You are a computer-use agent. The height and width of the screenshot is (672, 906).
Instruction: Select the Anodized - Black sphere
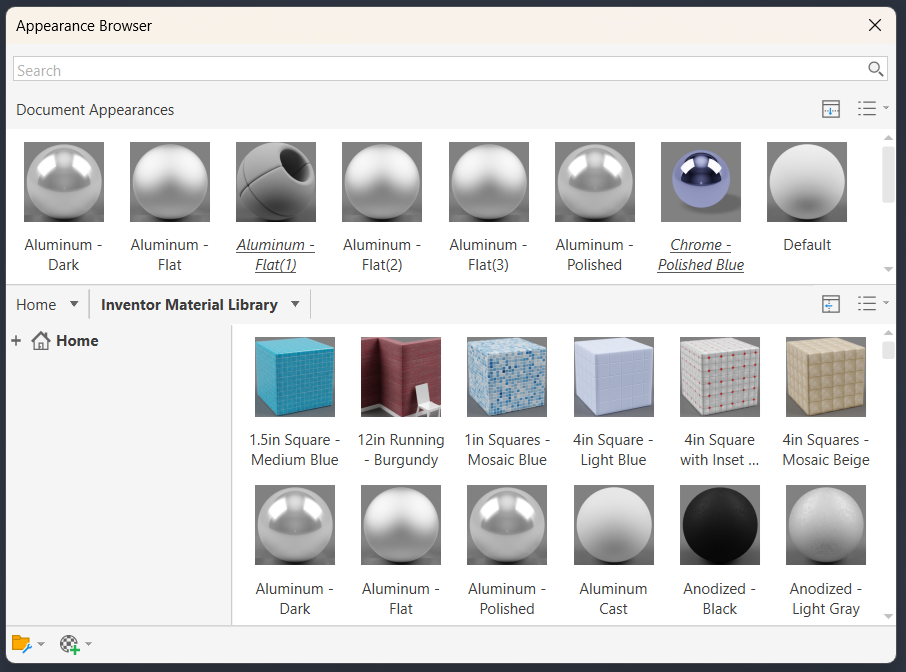tap(720, 525)
